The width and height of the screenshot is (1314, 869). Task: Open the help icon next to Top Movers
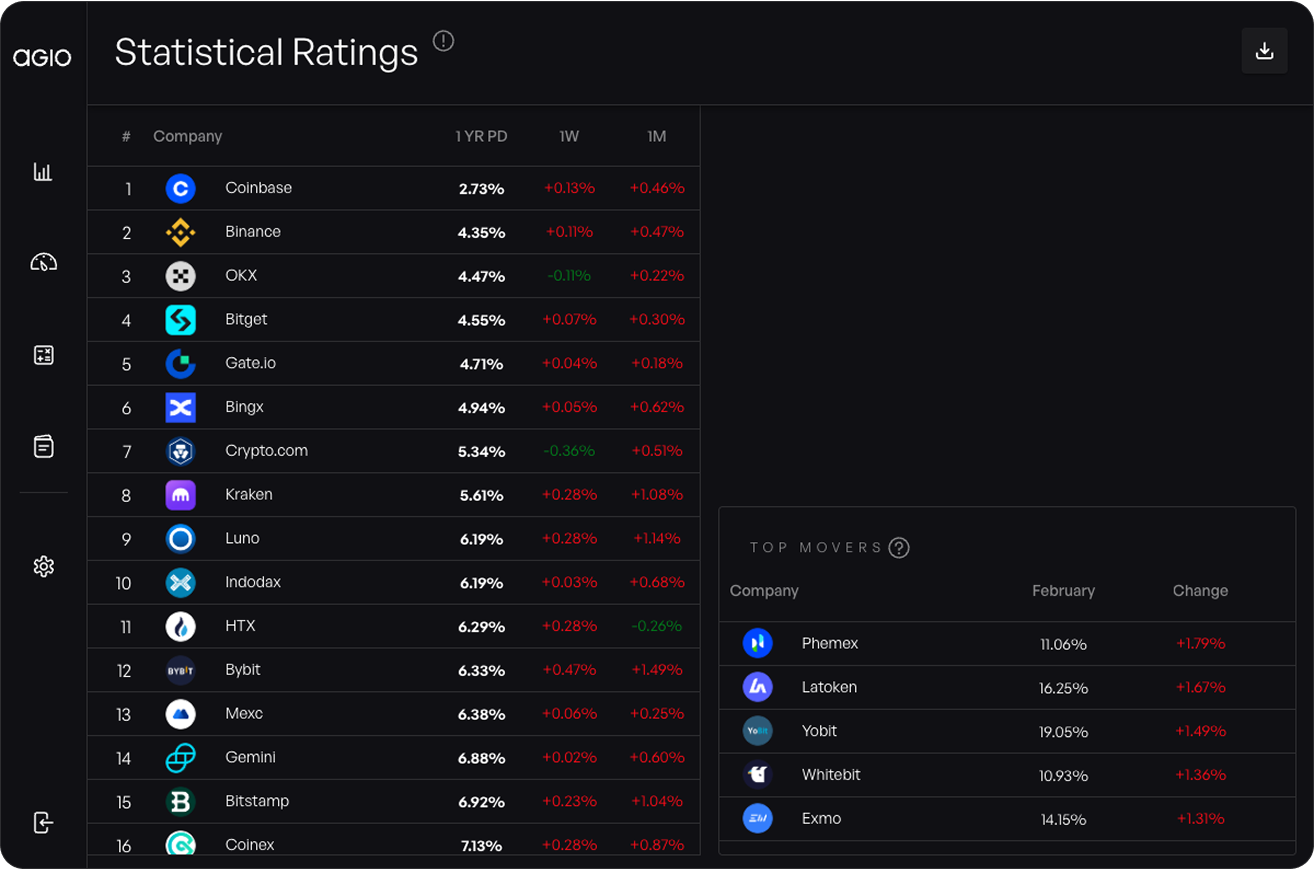[898, 548]
